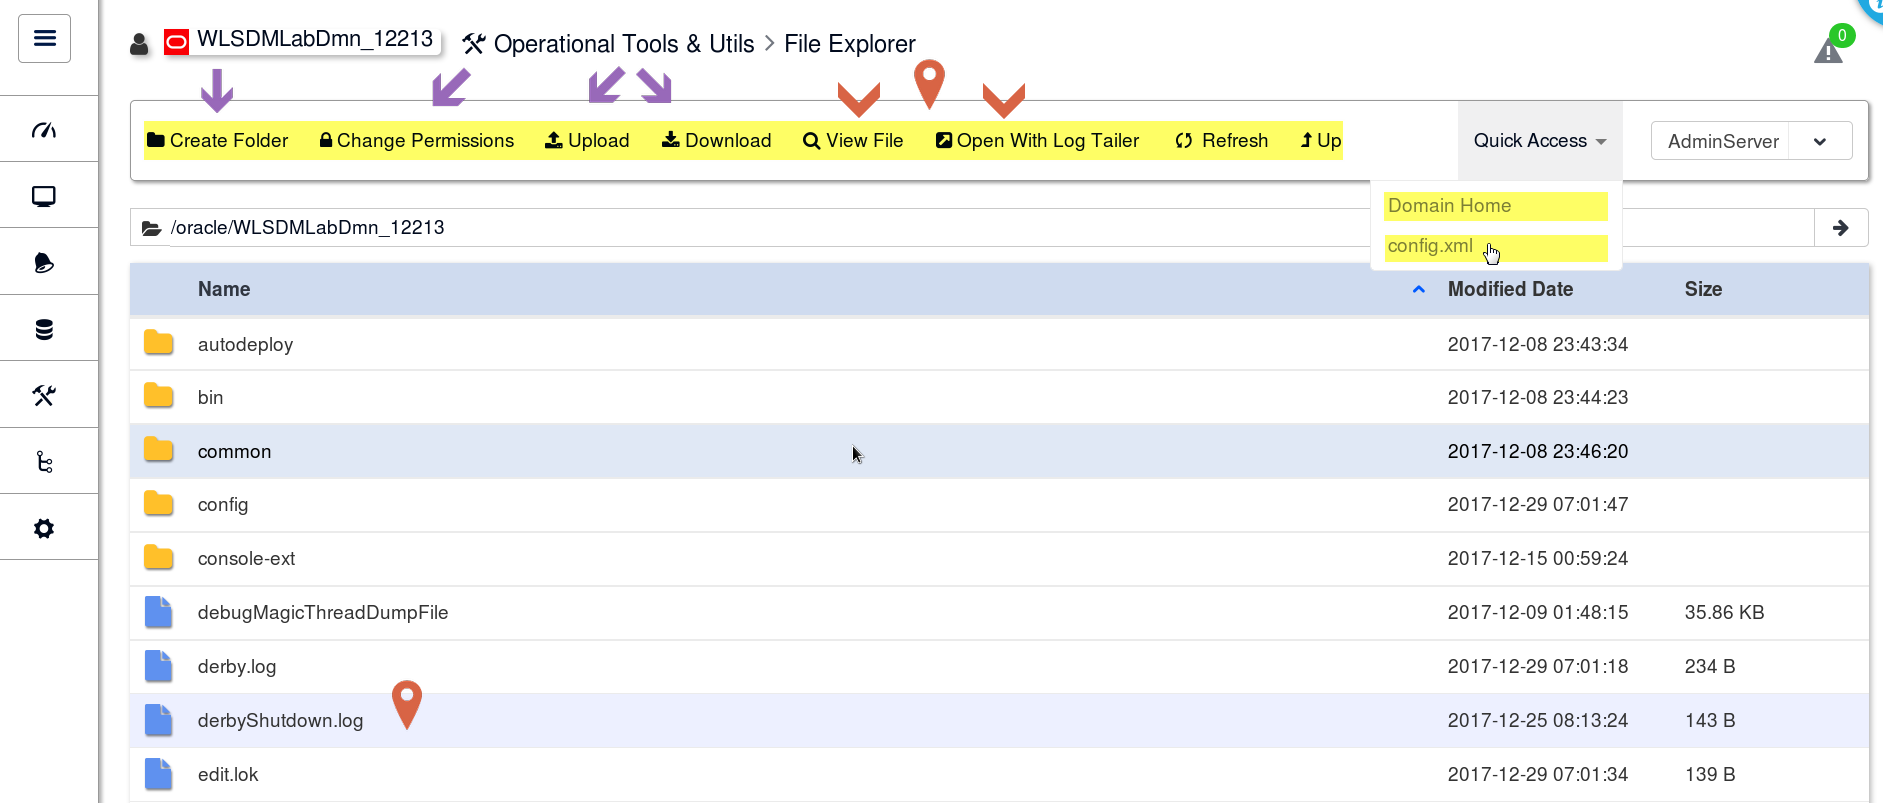Open the dashboard gauge sidebar icon
Image resolution: width=1883 pixels, height=803 pixels.
point(44,130)
